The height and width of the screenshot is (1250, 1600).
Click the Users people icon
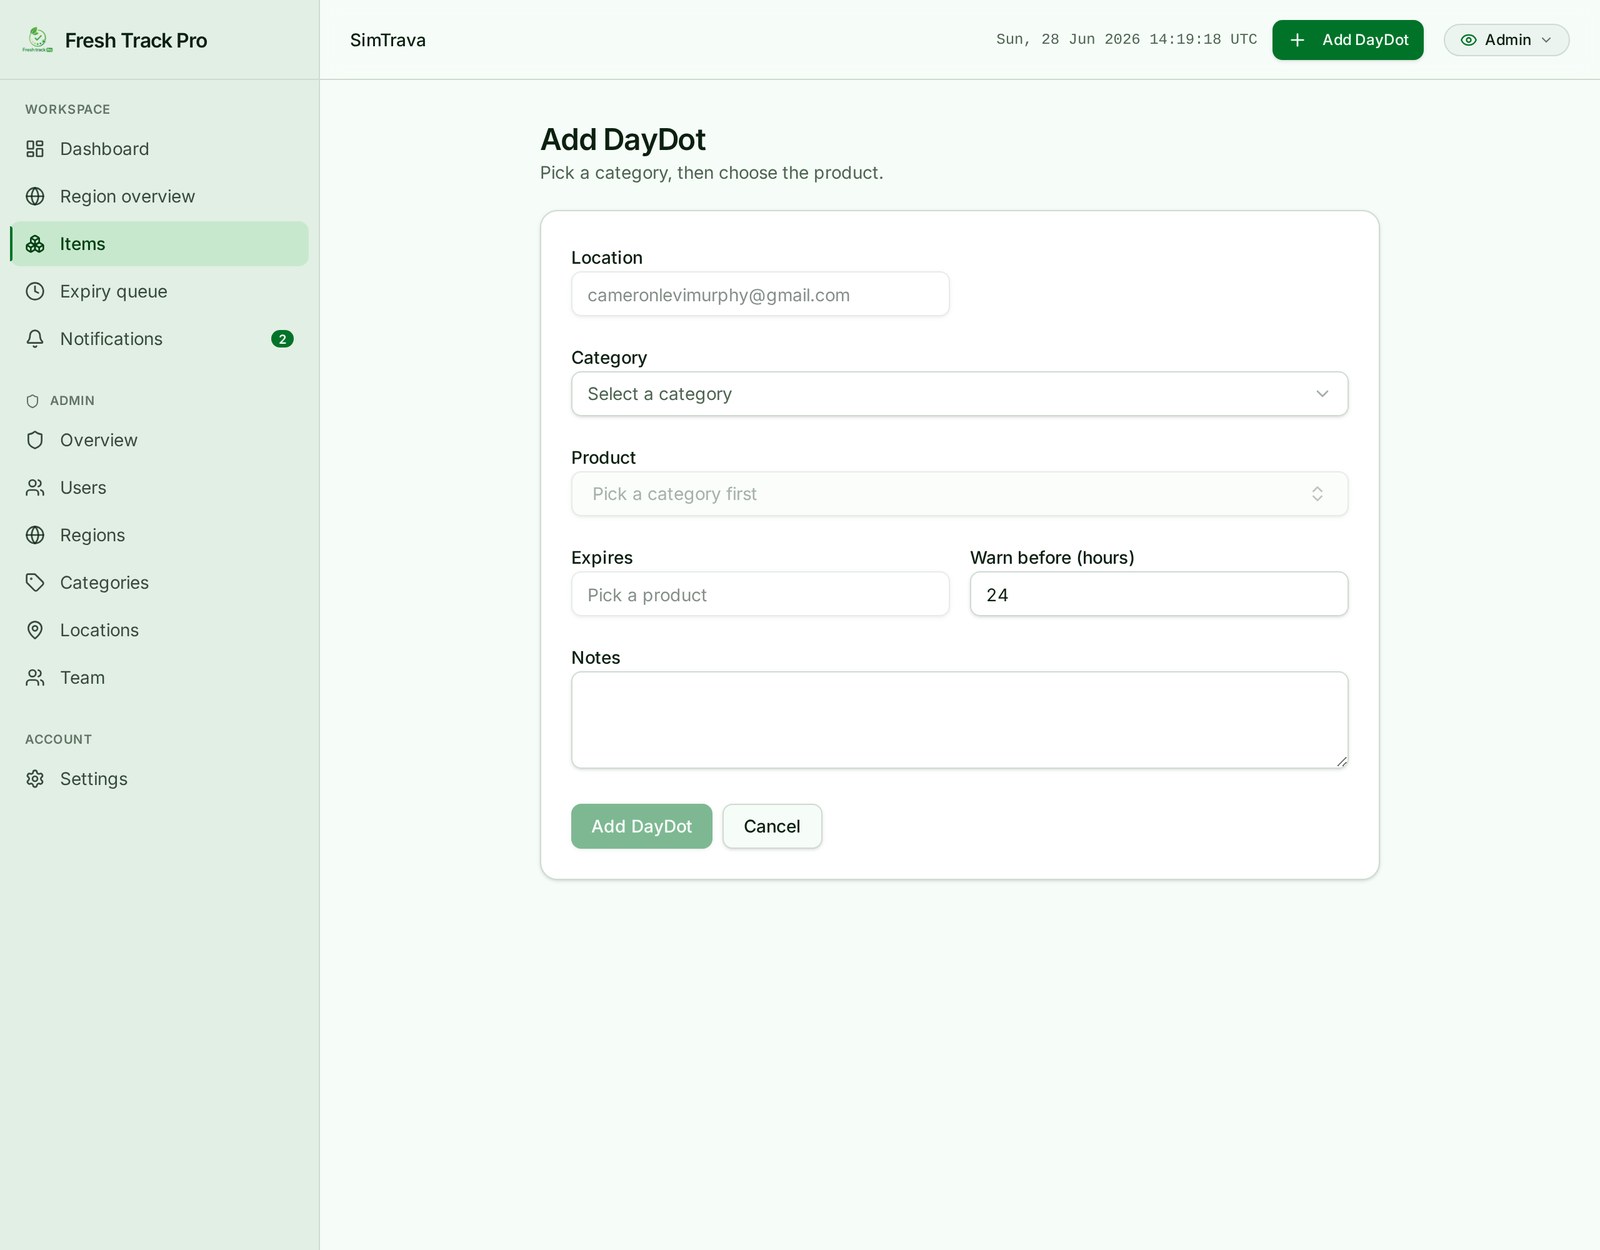[35, 488]
